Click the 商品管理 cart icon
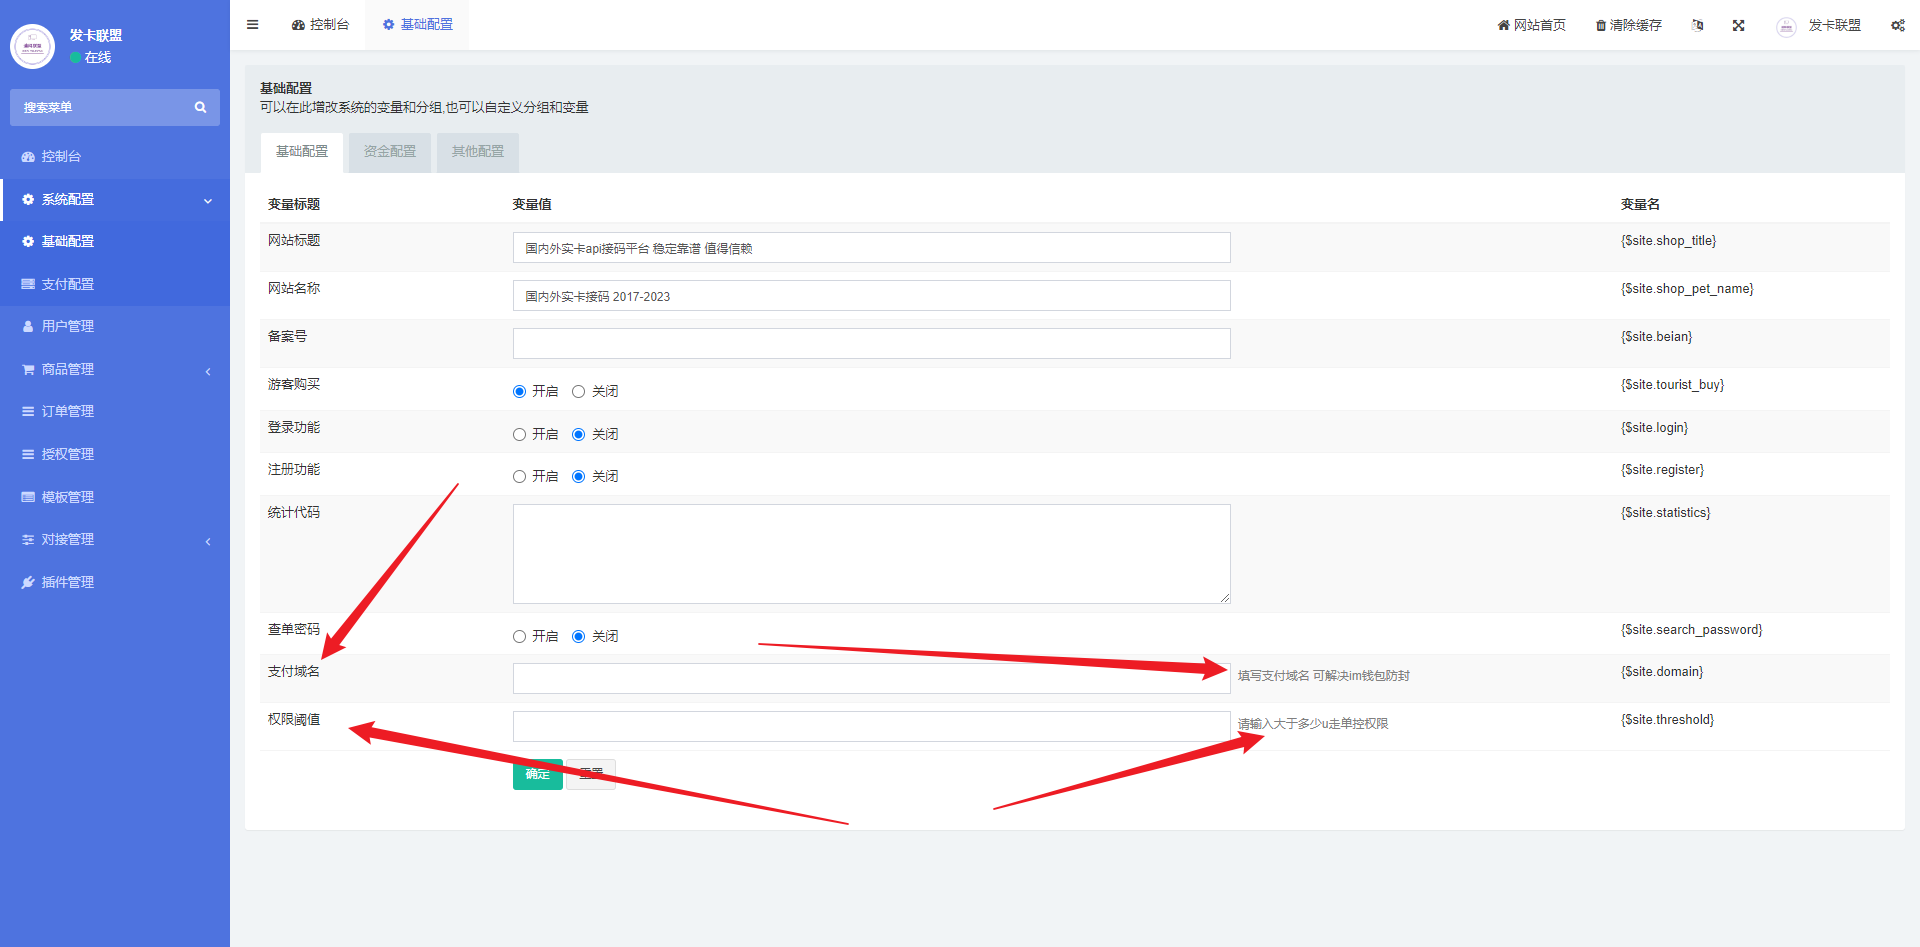The height and width of the screenshot is (947, 1920). pyautogui.click(x=28, y=370)
